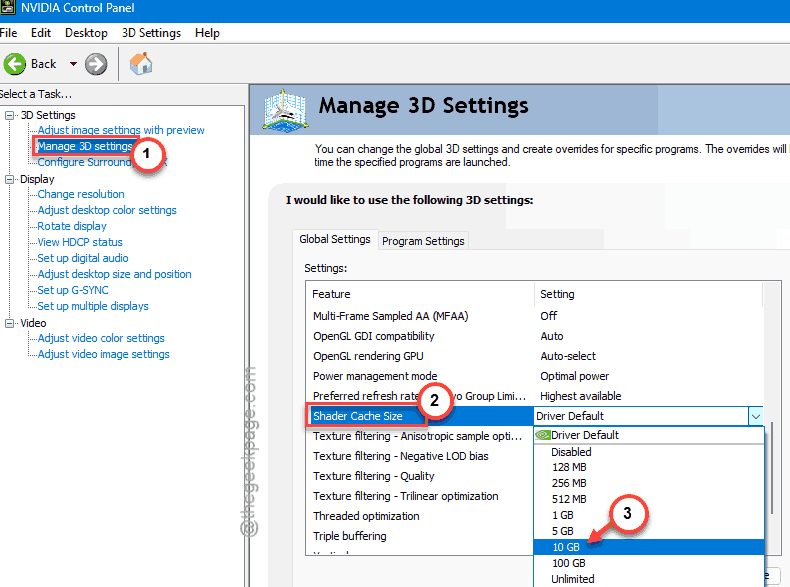
Task: Switch to the Program Settings tab
Action: [423, 241]
